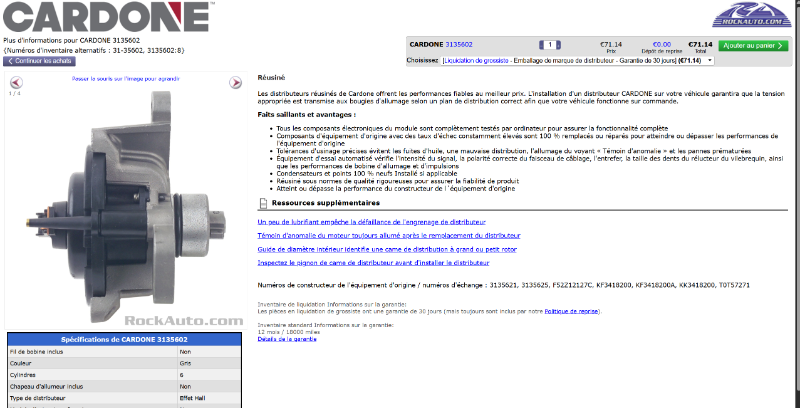Open the Choisissez warranty option dropdown
The image size is (800, 408).
click(x=577, y=60)
